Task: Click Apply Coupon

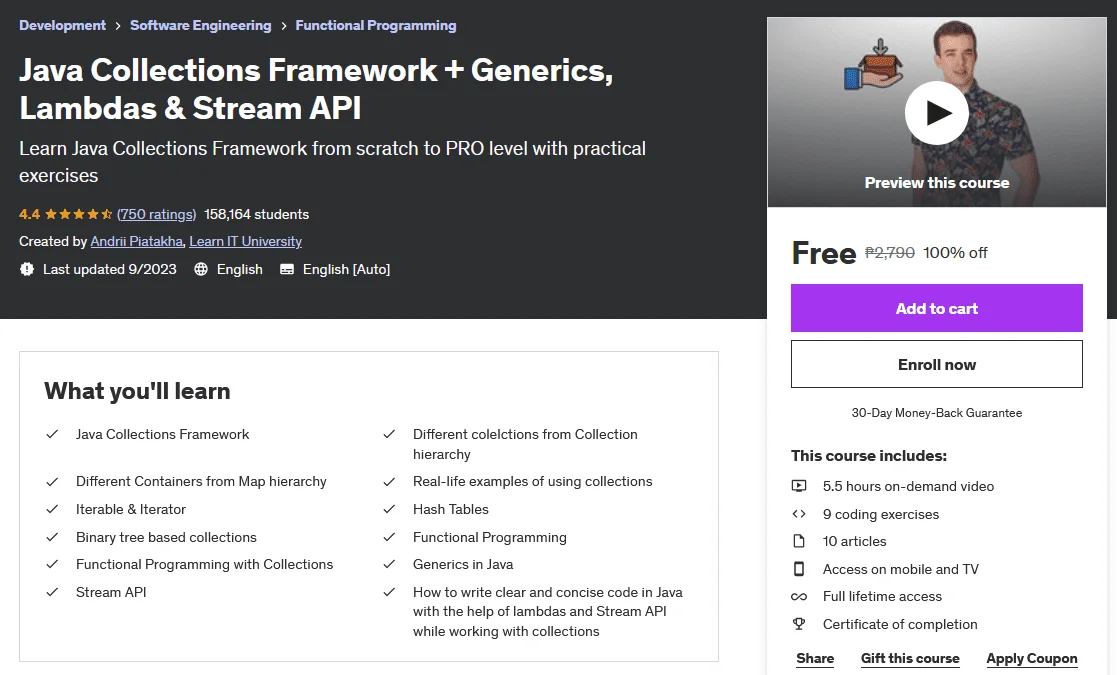Action: coord(1032,658)
